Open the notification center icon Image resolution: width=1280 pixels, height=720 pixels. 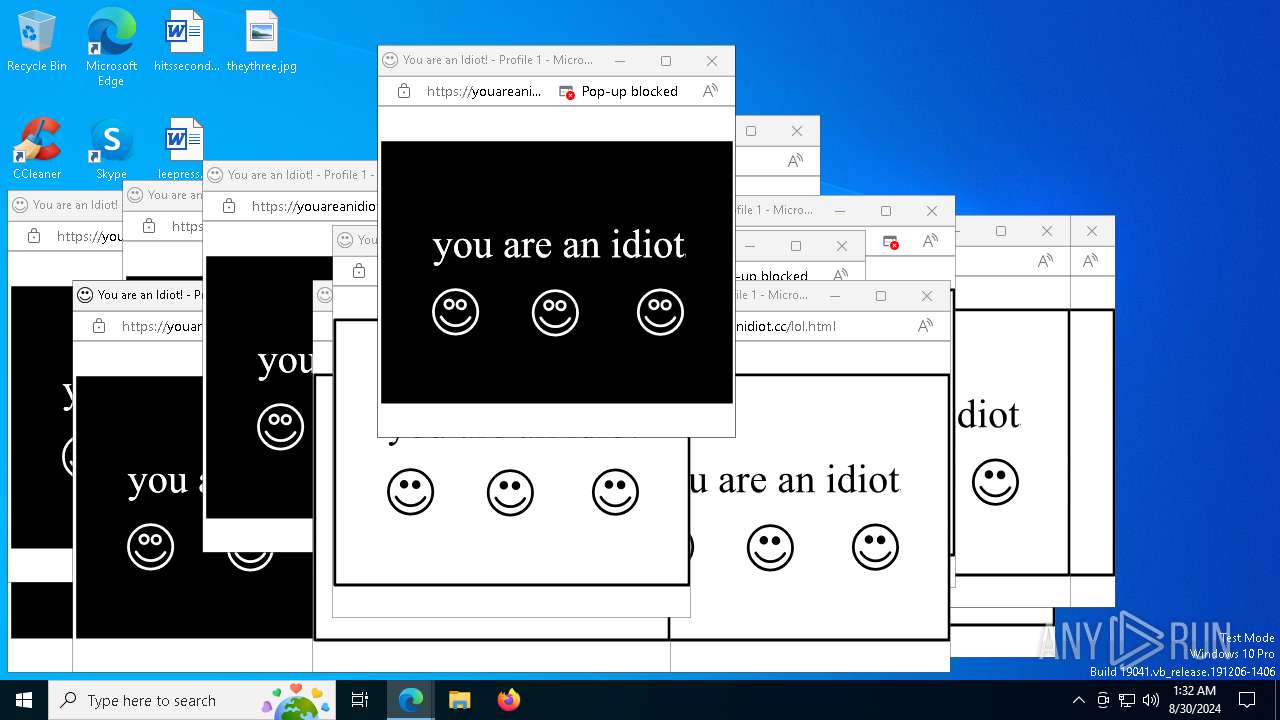click(x=1247, y=700)
